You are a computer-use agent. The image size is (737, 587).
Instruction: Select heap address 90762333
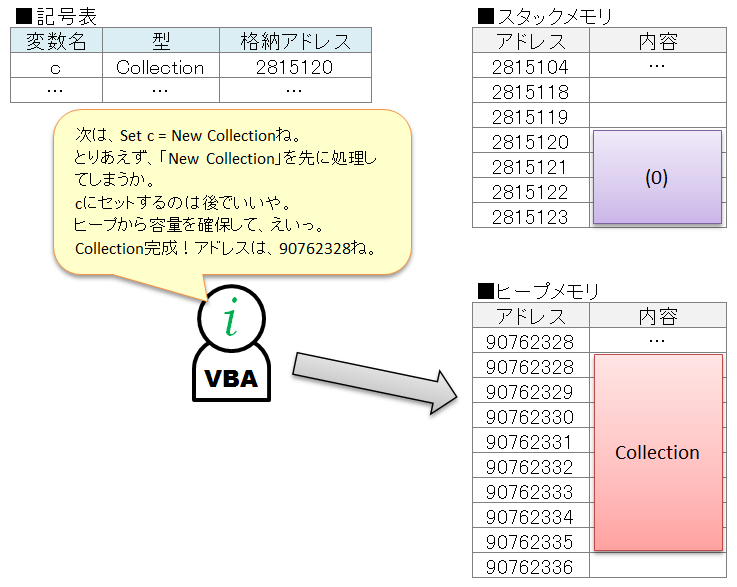[531, 490]
